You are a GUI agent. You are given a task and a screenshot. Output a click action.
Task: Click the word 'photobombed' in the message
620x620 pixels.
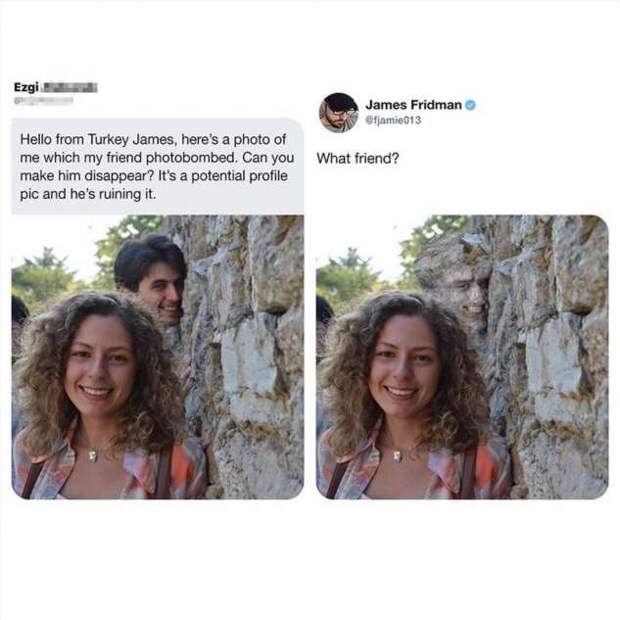192,158
